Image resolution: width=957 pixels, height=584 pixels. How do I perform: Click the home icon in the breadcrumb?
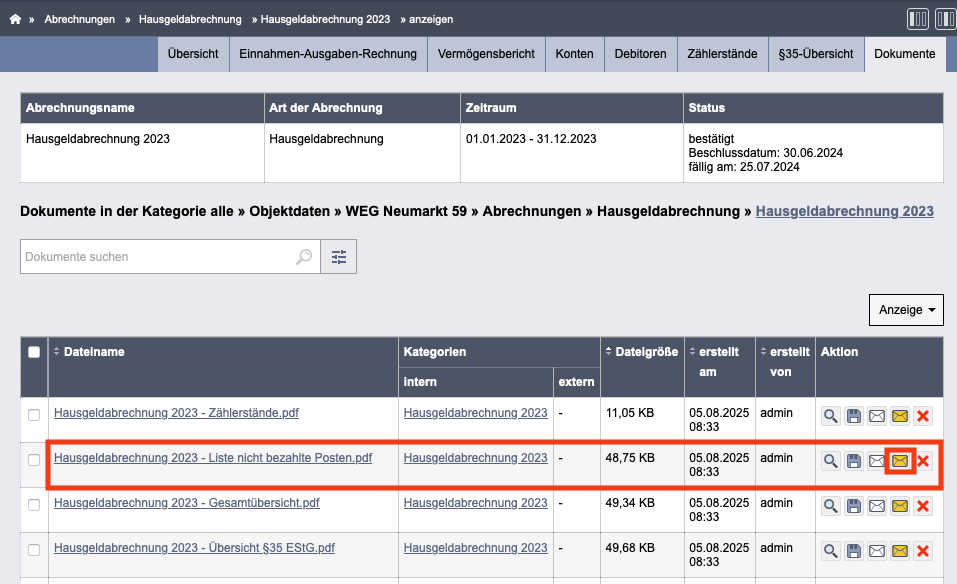point(15,20)
